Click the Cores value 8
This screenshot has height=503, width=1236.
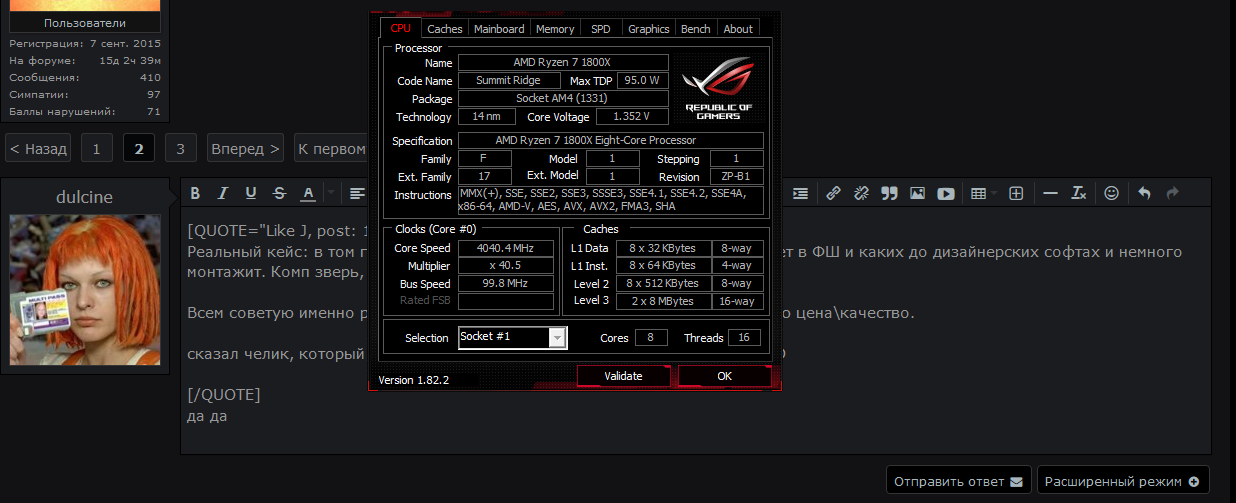pyautogui.click(x=651, y=338)
